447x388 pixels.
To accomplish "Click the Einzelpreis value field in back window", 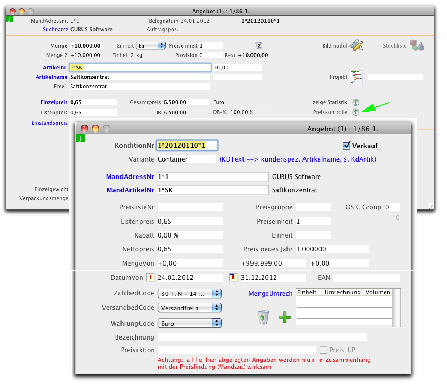I will point(93,102).
